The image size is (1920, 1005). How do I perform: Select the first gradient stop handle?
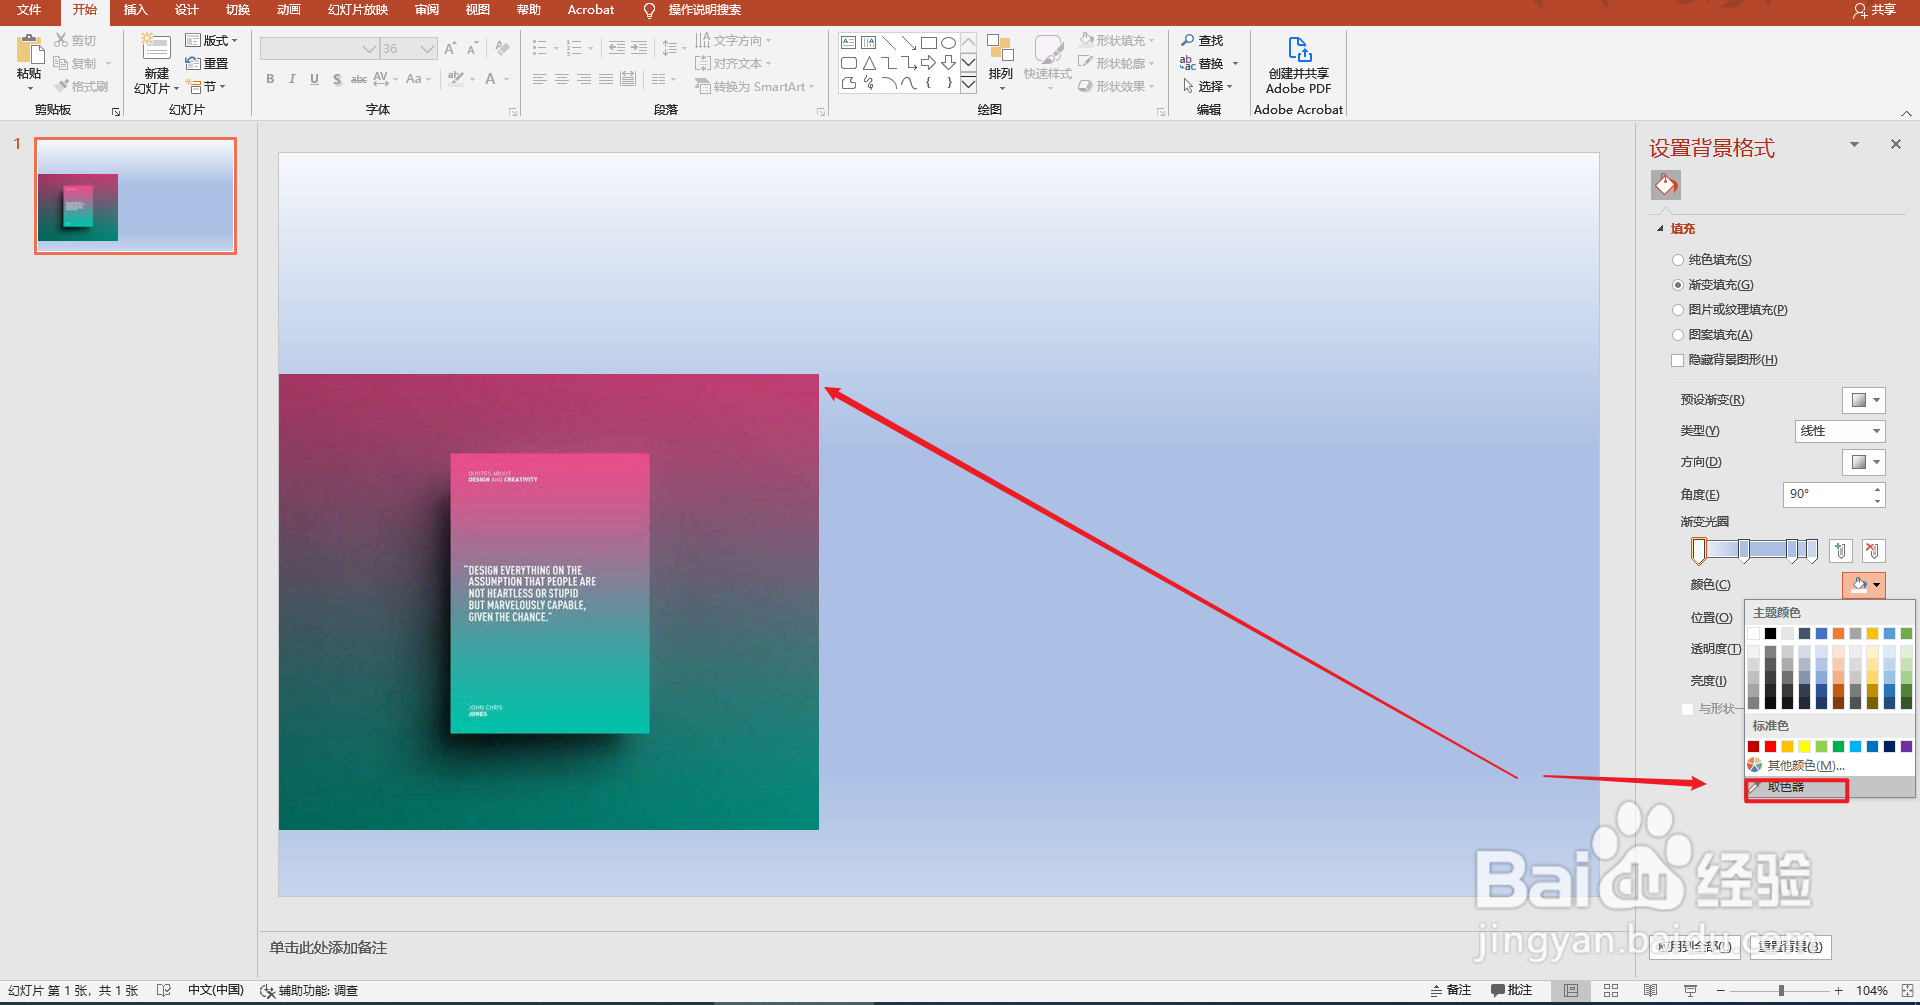(x=1698, y=551)
